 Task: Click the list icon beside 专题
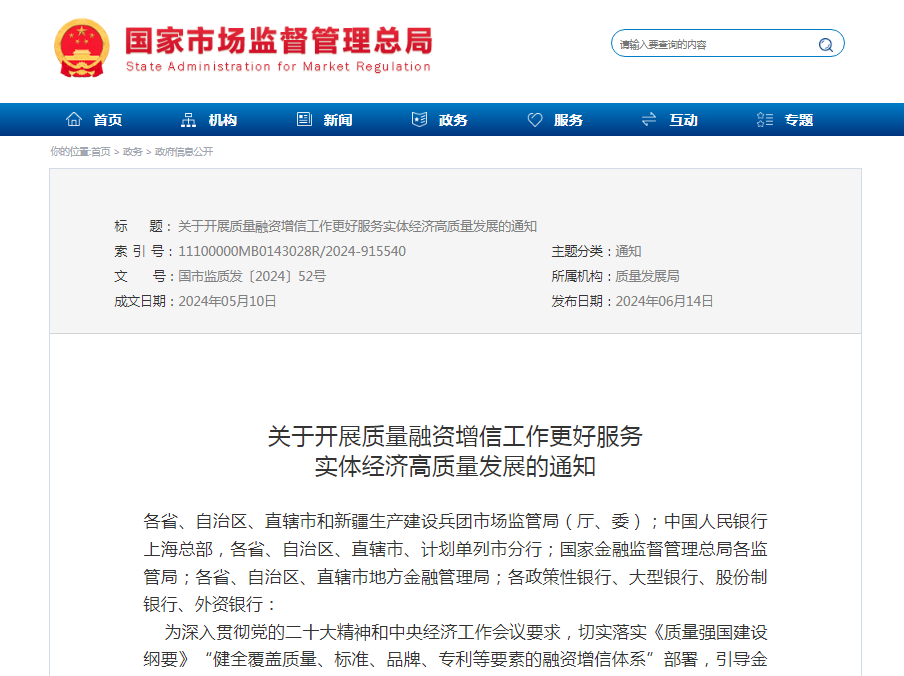tap(765, 120)
